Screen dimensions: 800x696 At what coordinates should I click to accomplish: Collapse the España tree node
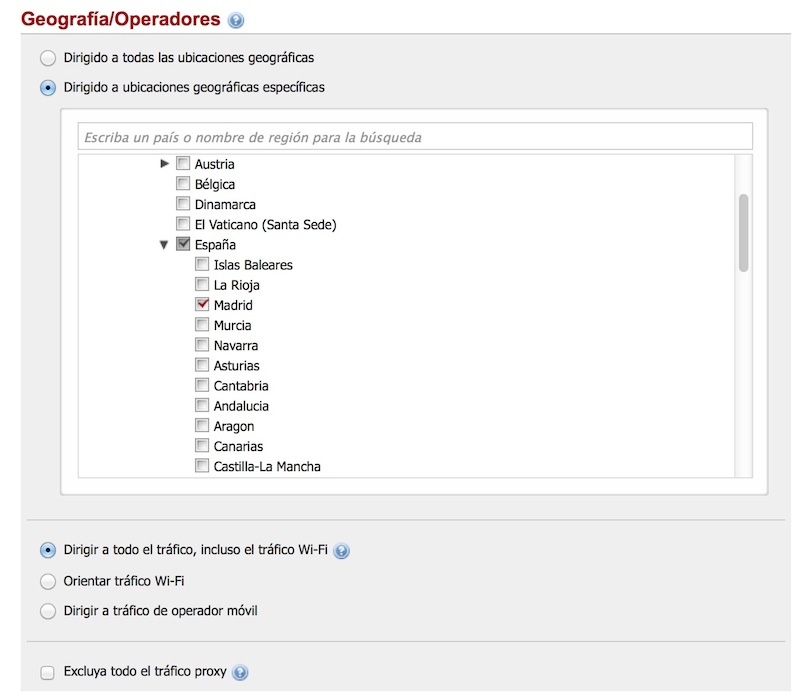point(164,245)
